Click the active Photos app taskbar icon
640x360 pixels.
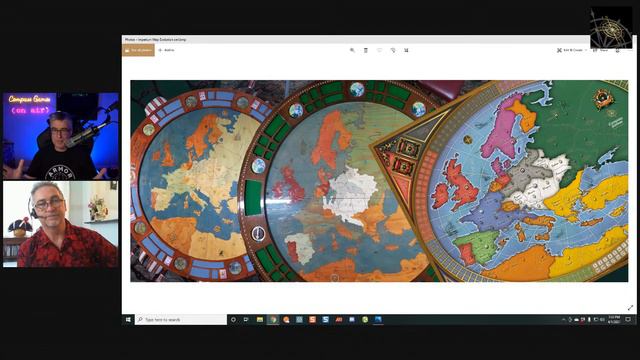pyautogui.click(x=378, y=320)
